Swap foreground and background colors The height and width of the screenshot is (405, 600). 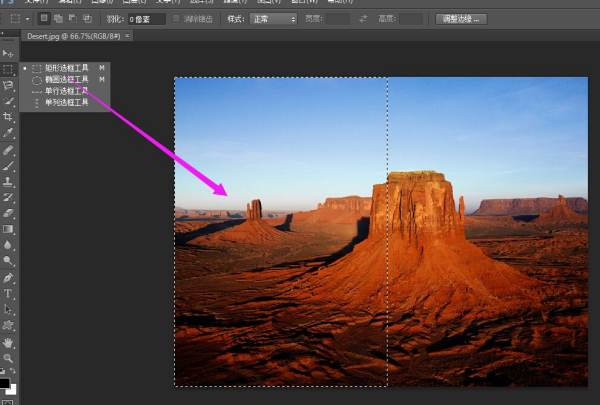13,371
